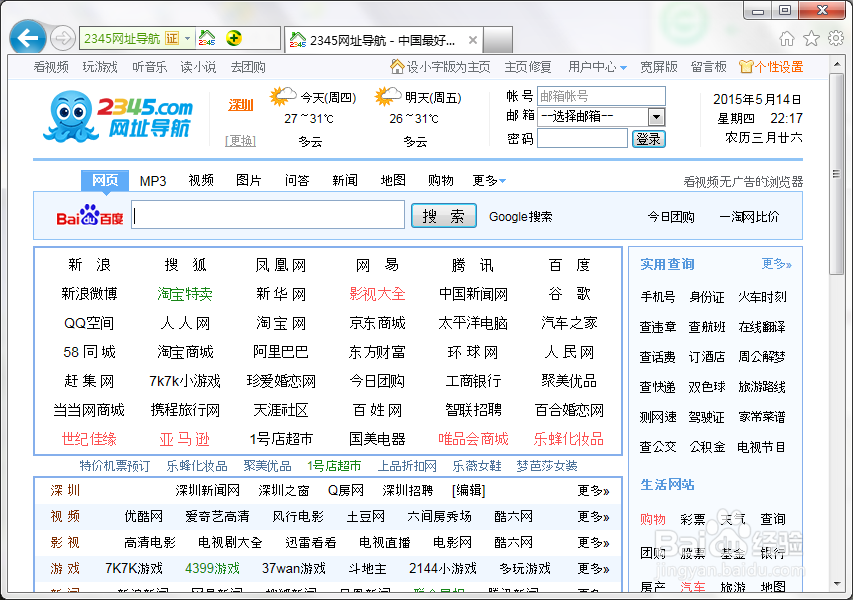Click the browser forward arrow button

point(63,38)
